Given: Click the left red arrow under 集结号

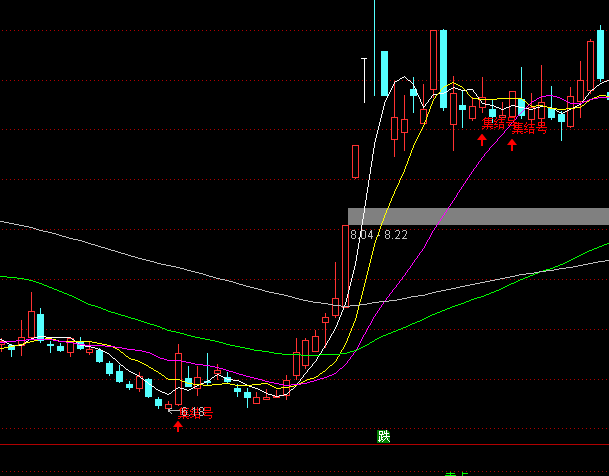Looking at the screenshot, I should (x=481, y=139).
